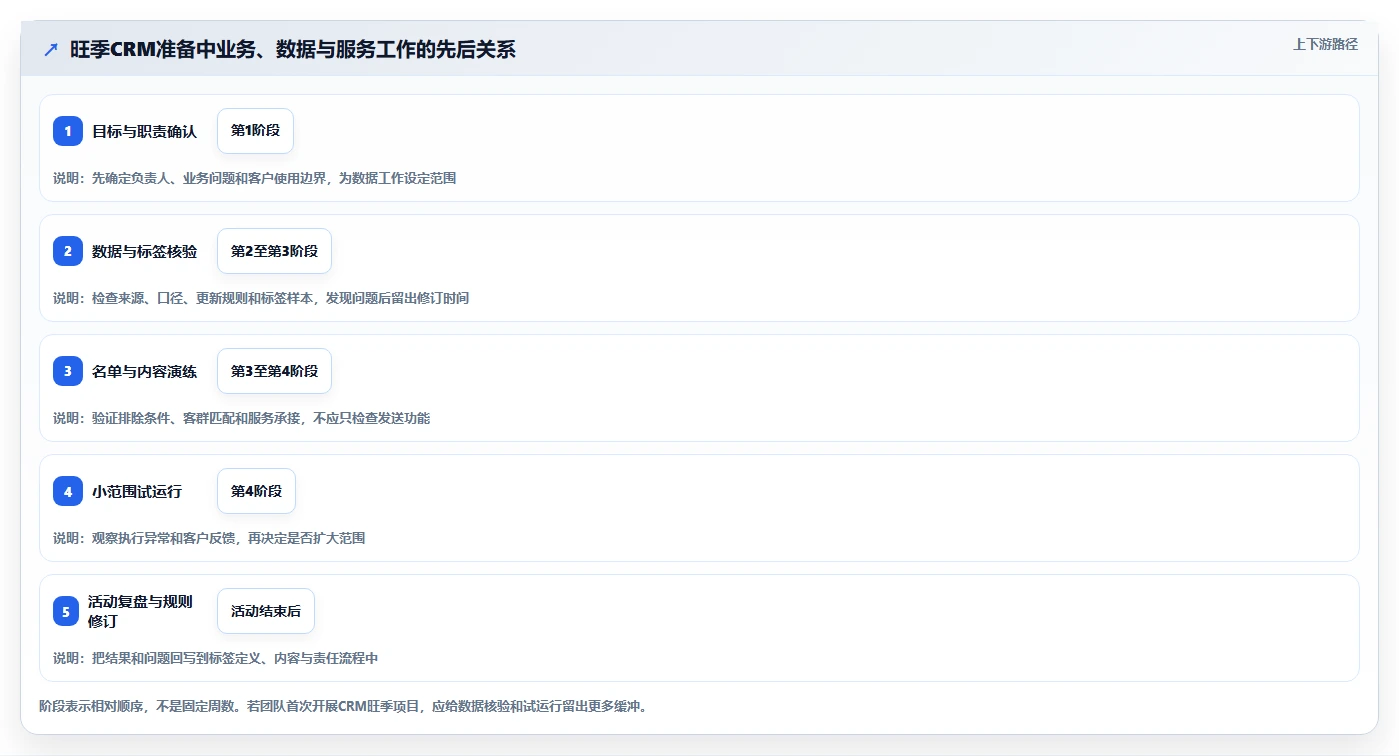
Task: Select the 第2至第3阶段 tag
Action: [274, 251]
